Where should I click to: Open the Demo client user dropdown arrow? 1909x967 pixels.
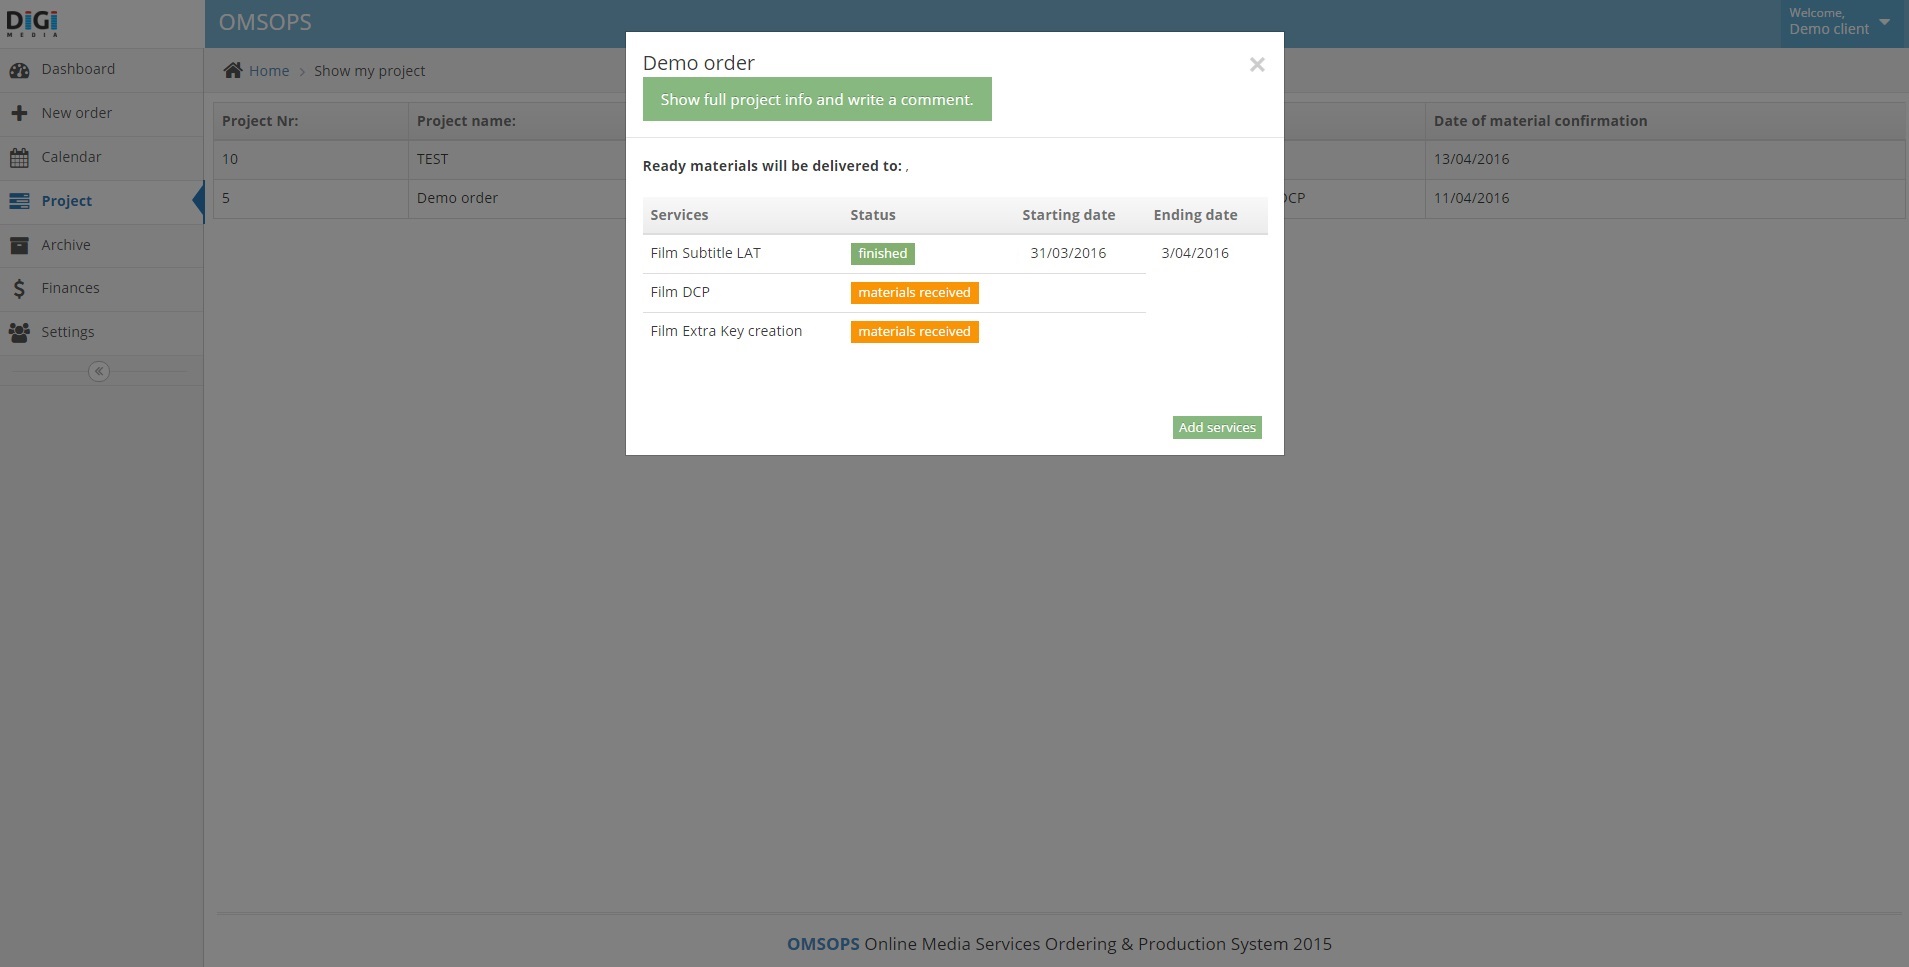tap(1884, 21)
